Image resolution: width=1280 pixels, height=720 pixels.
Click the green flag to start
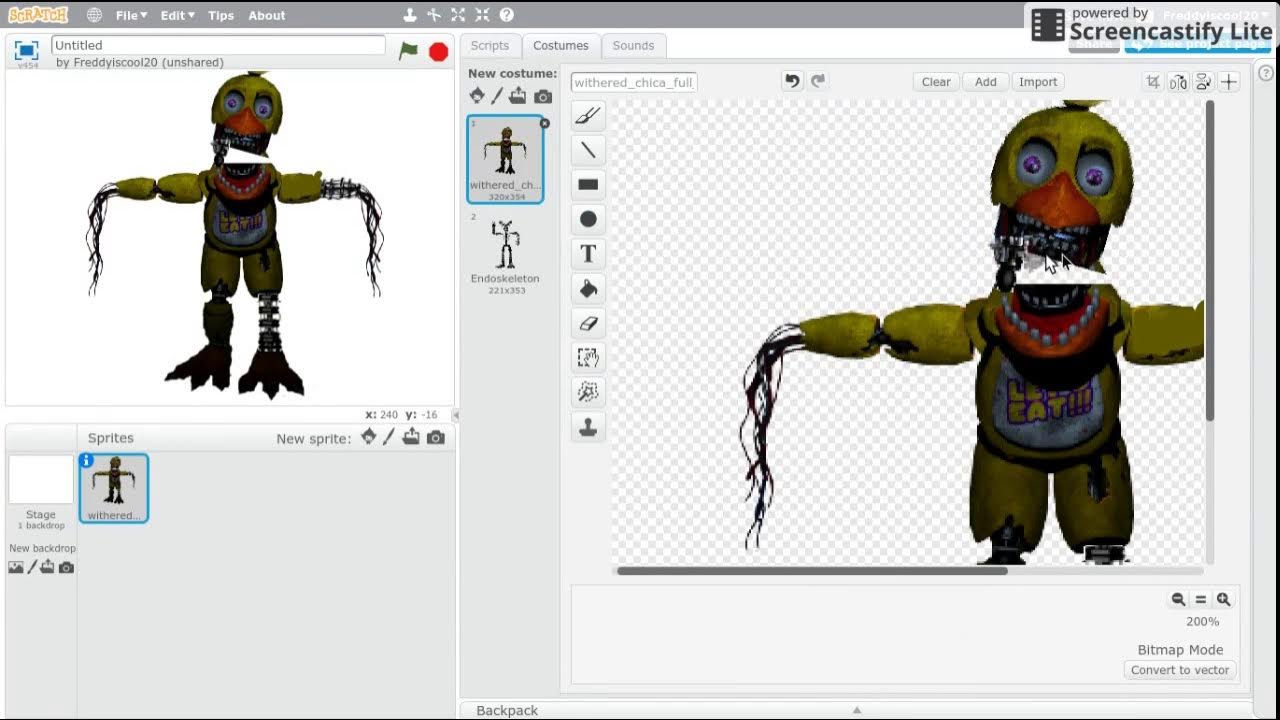[x=408, y=51]
